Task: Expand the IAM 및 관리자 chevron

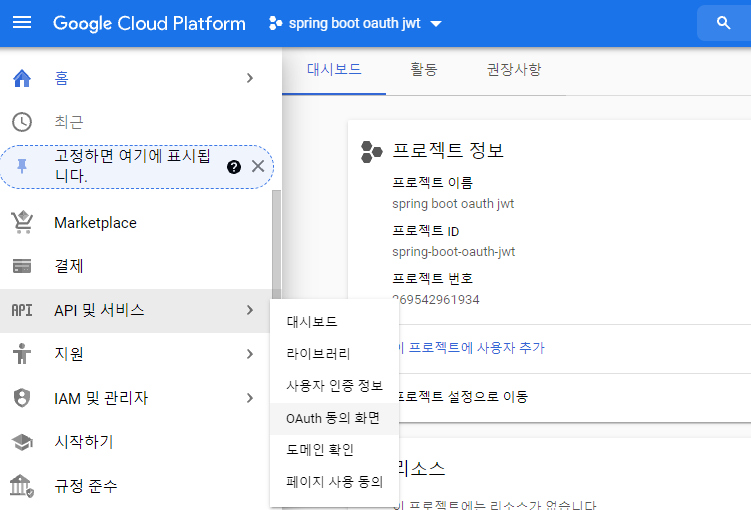Action: tap(250, 398)
